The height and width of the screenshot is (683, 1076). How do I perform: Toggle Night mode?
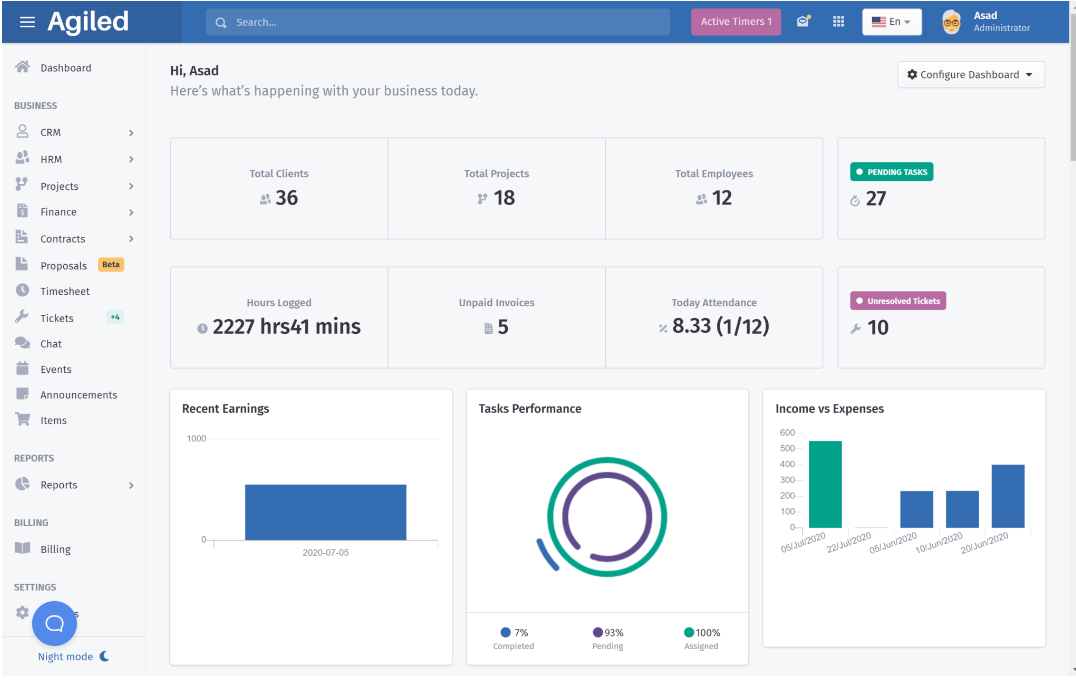[73, 657]
